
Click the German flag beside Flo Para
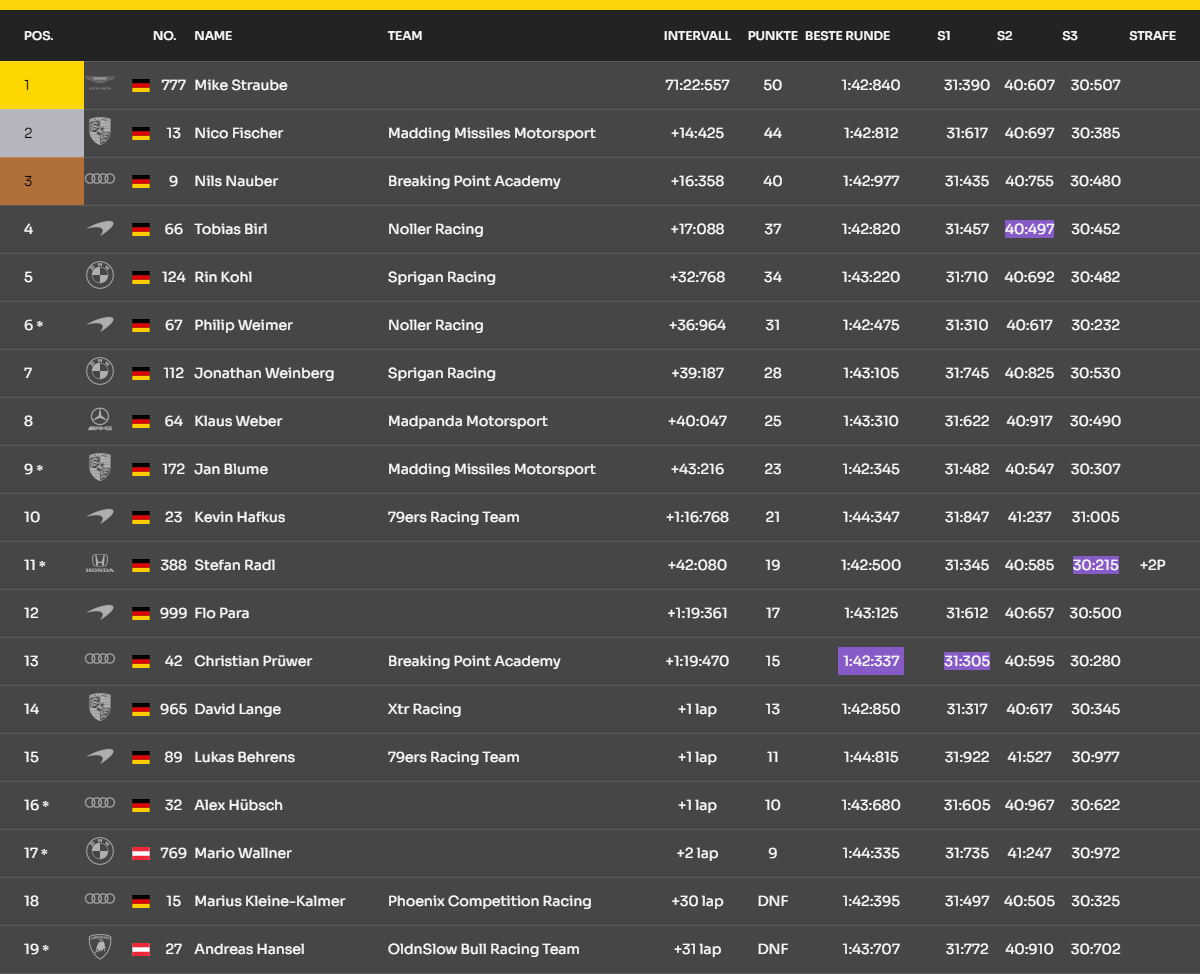[141, 613]
